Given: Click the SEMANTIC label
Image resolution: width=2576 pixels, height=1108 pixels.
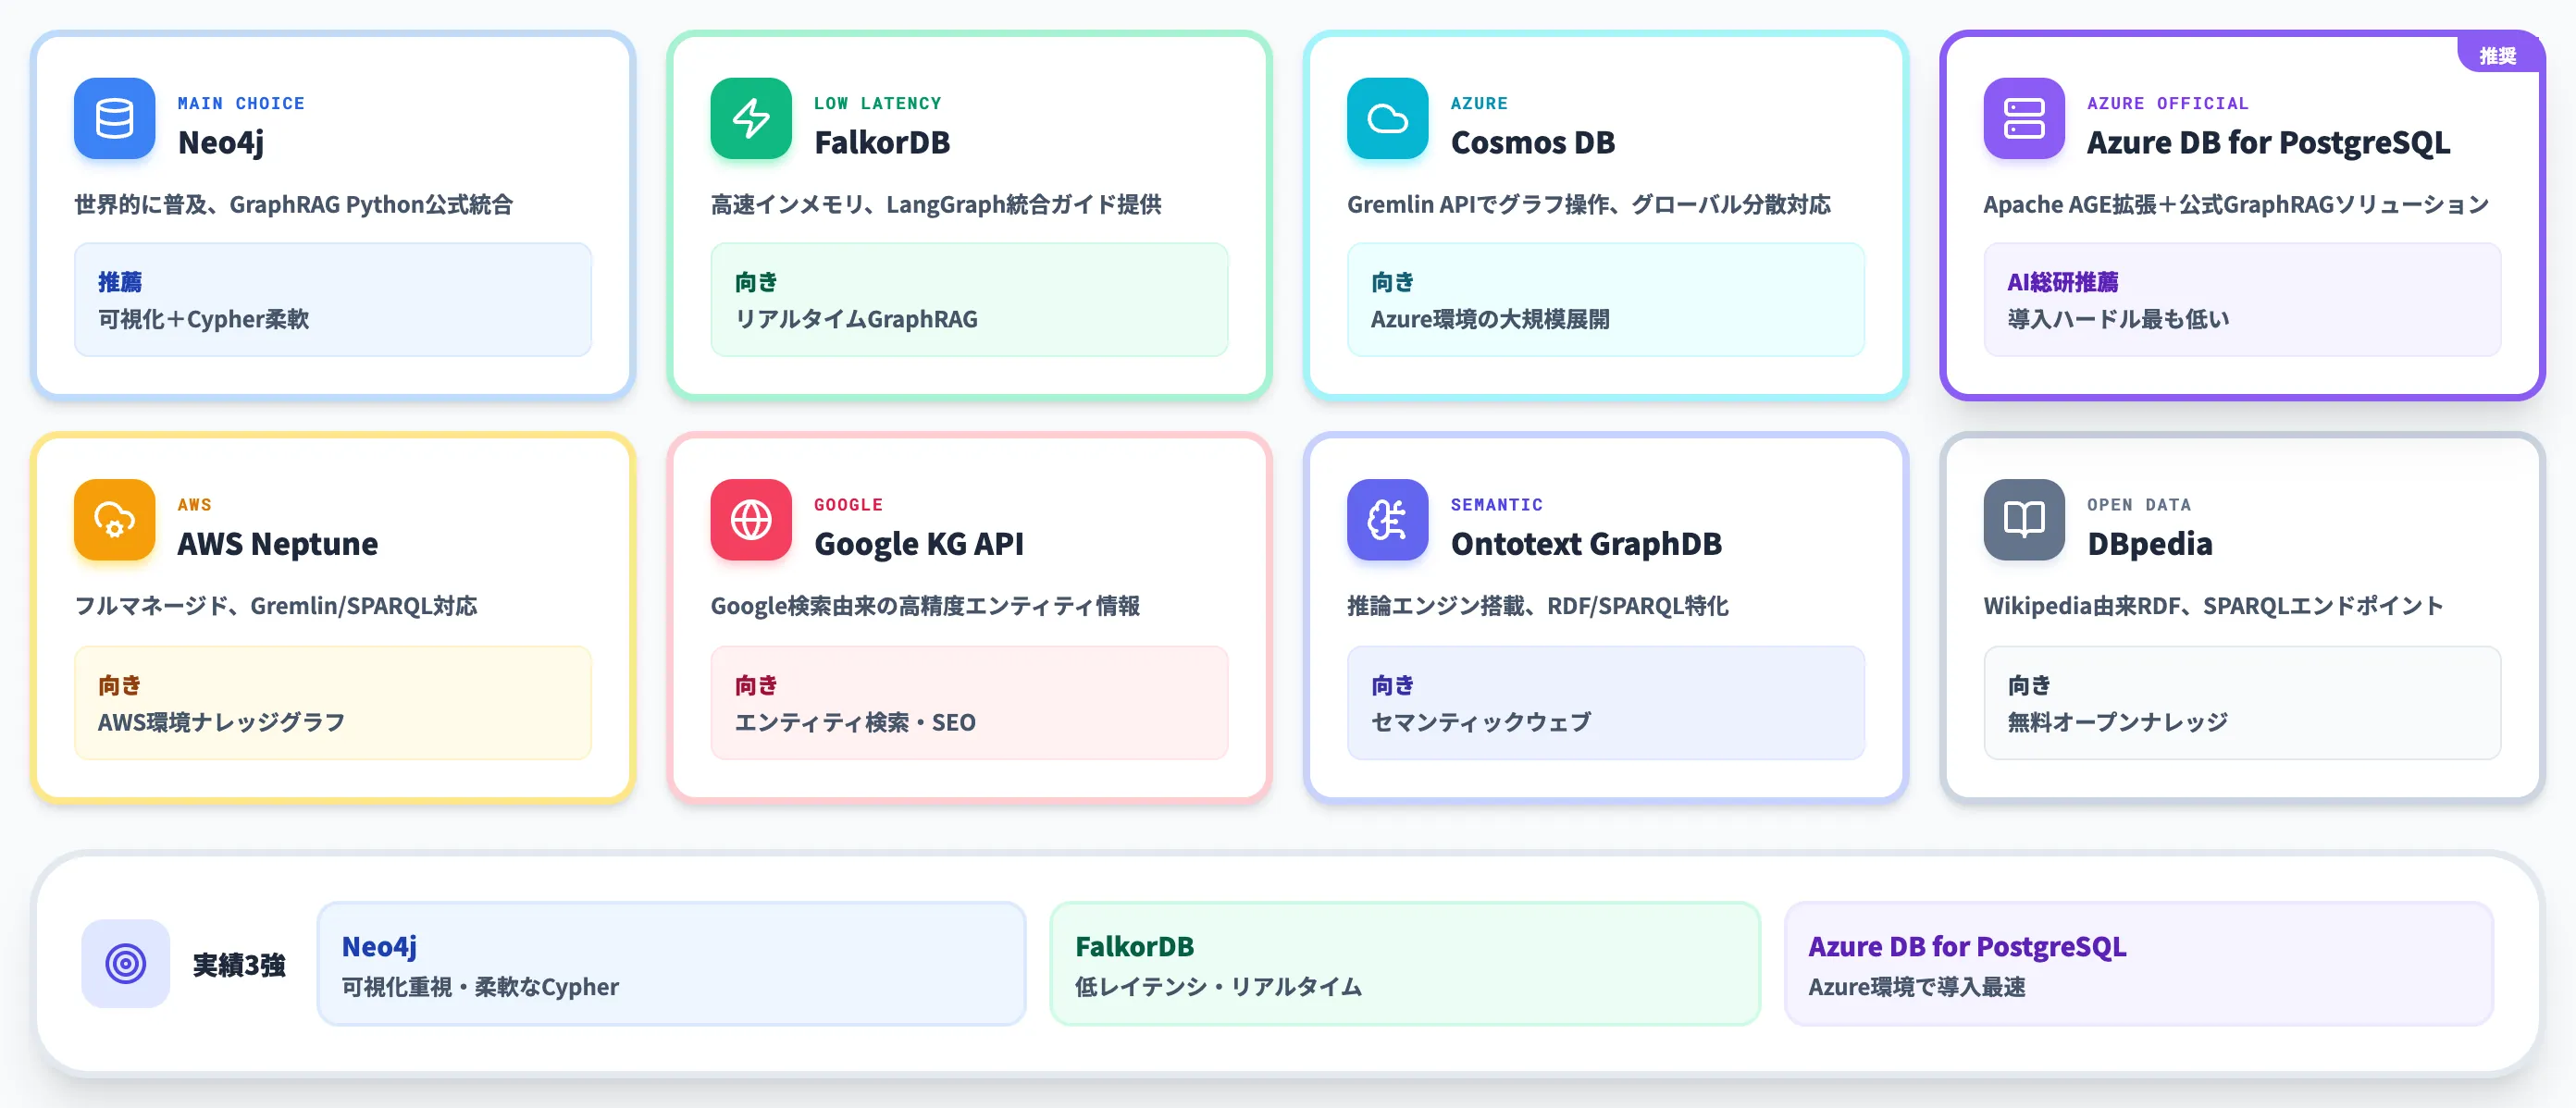Looking at the screenshot, I should 1496,505.
